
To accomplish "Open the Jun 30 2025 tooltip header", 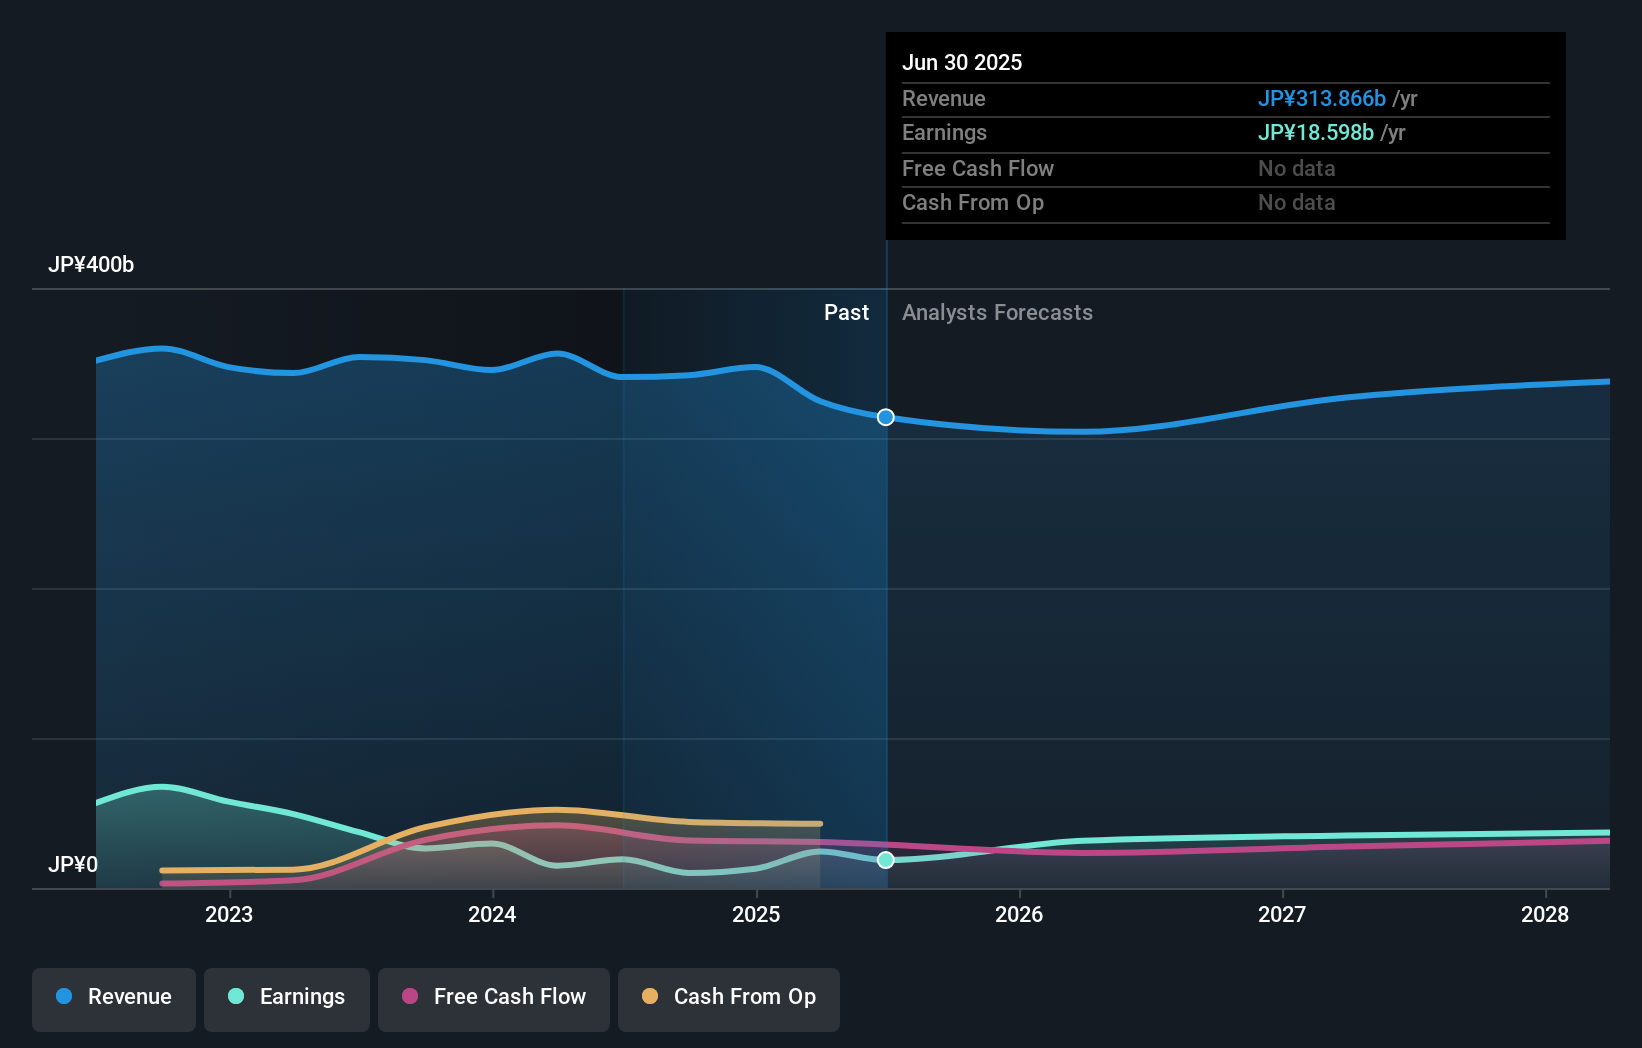I will [963, 62].
